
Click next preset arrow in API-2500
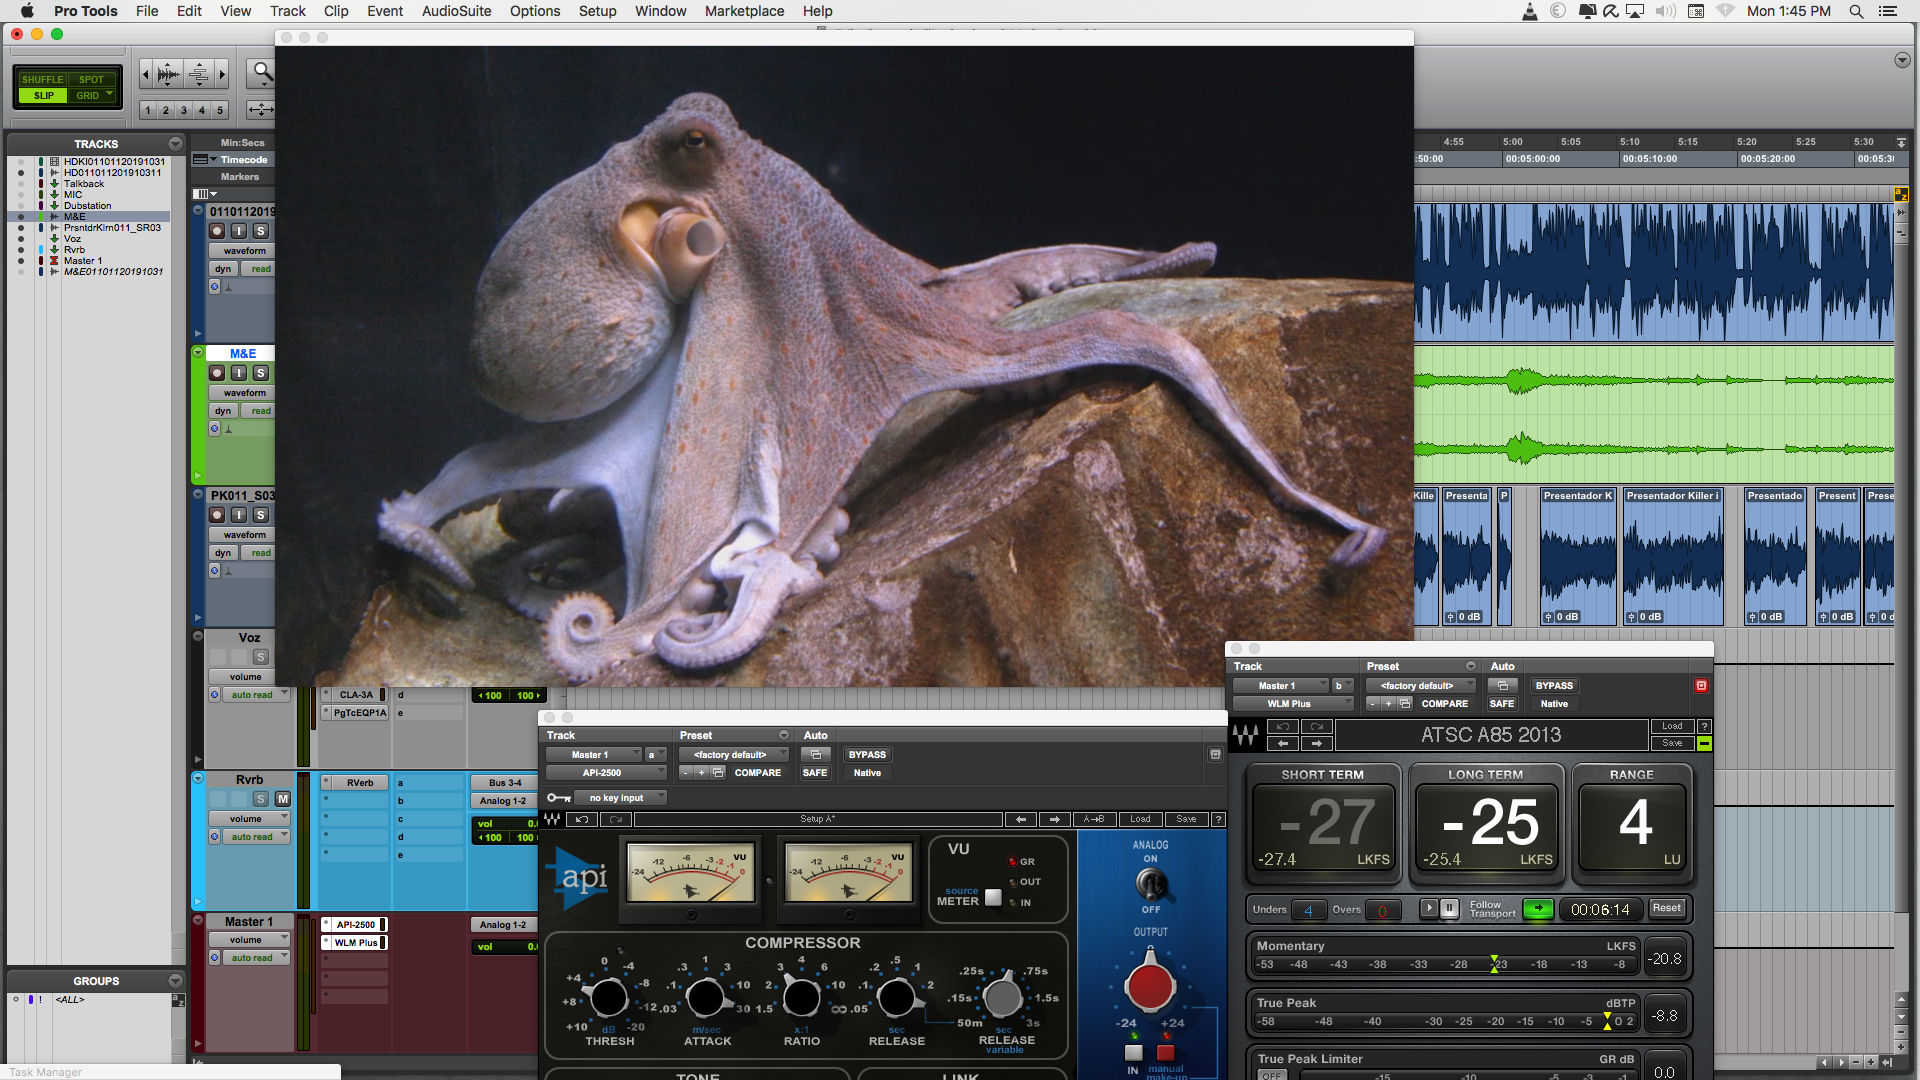[1054, 819]
